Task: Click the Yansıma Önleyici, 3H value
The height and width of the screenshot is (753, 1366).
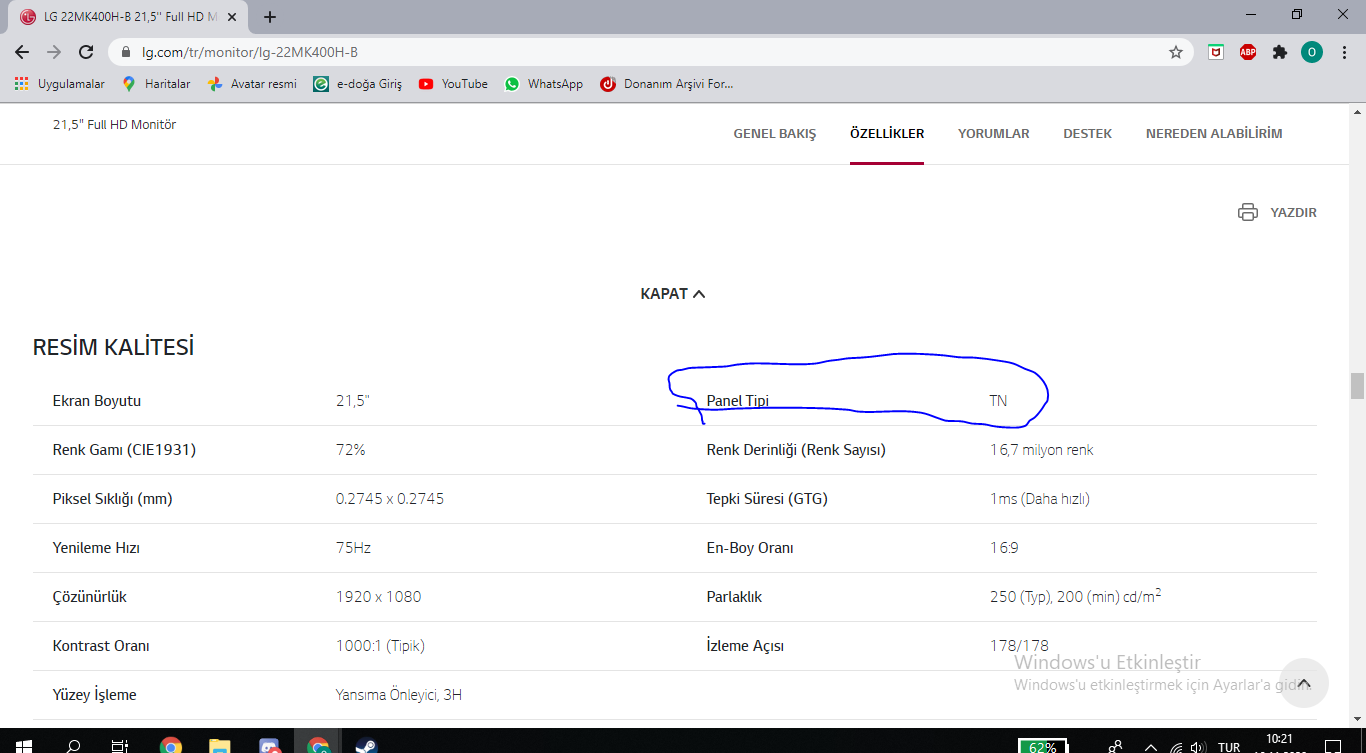Action: pos(399,695)
